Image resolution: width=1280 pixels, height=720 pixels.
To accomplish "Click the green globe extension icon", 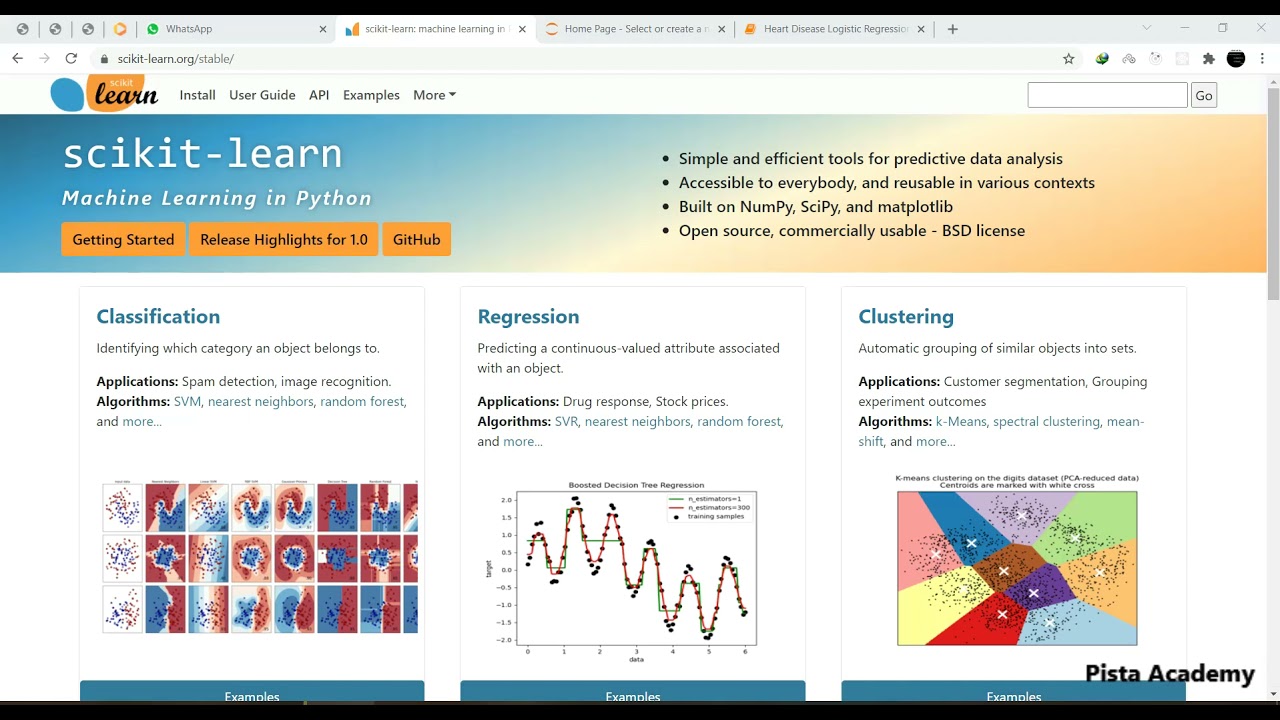I will (1102, 59).
